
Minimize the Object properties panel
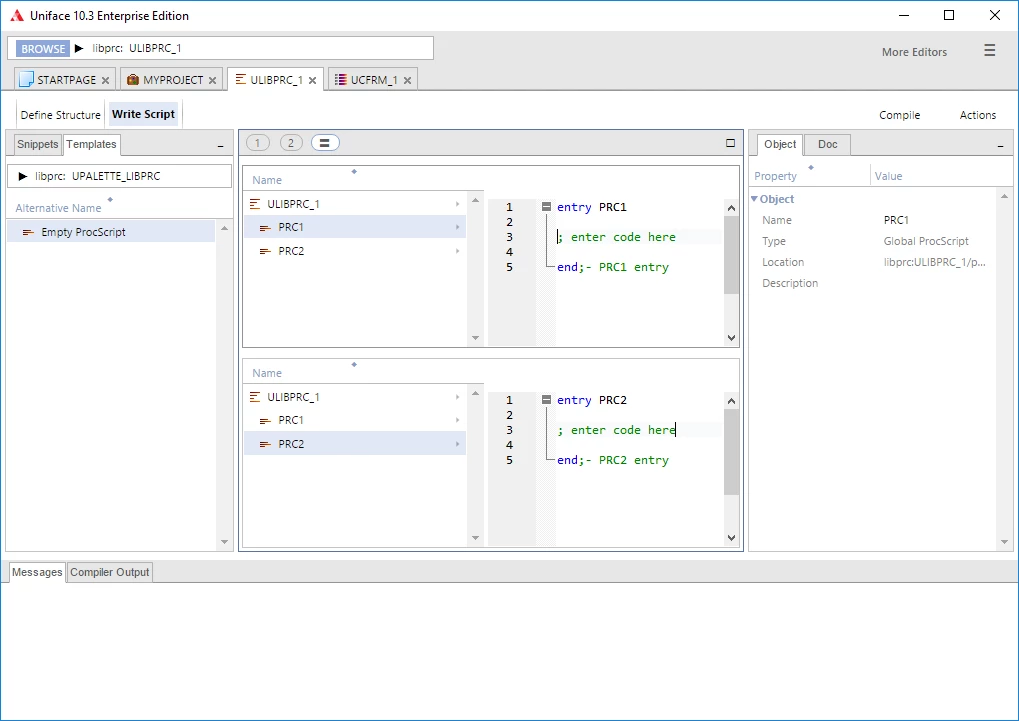[x=1000, y=146]
